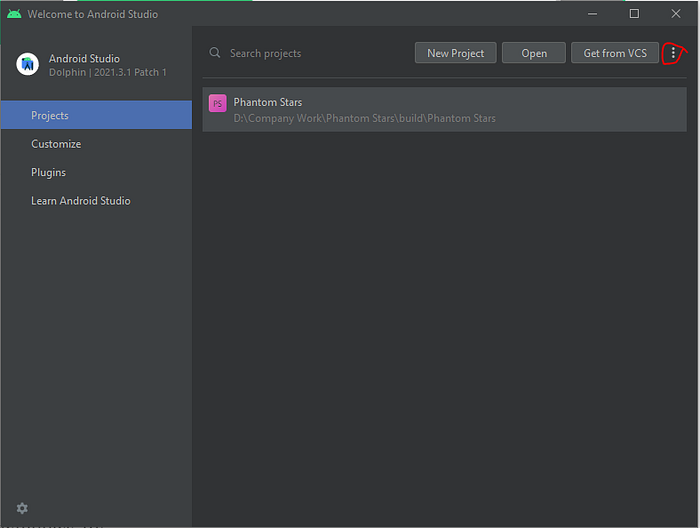700x528 pixels.
Task: Click the search magnifier icon
Action: pyautogui.click(x=215, y=53)
